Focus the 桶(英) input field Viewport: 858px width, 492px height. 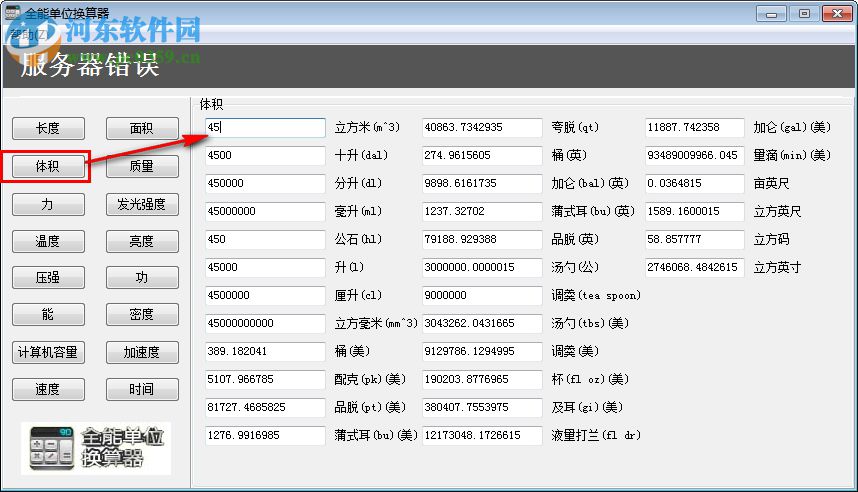coord(482,155)
